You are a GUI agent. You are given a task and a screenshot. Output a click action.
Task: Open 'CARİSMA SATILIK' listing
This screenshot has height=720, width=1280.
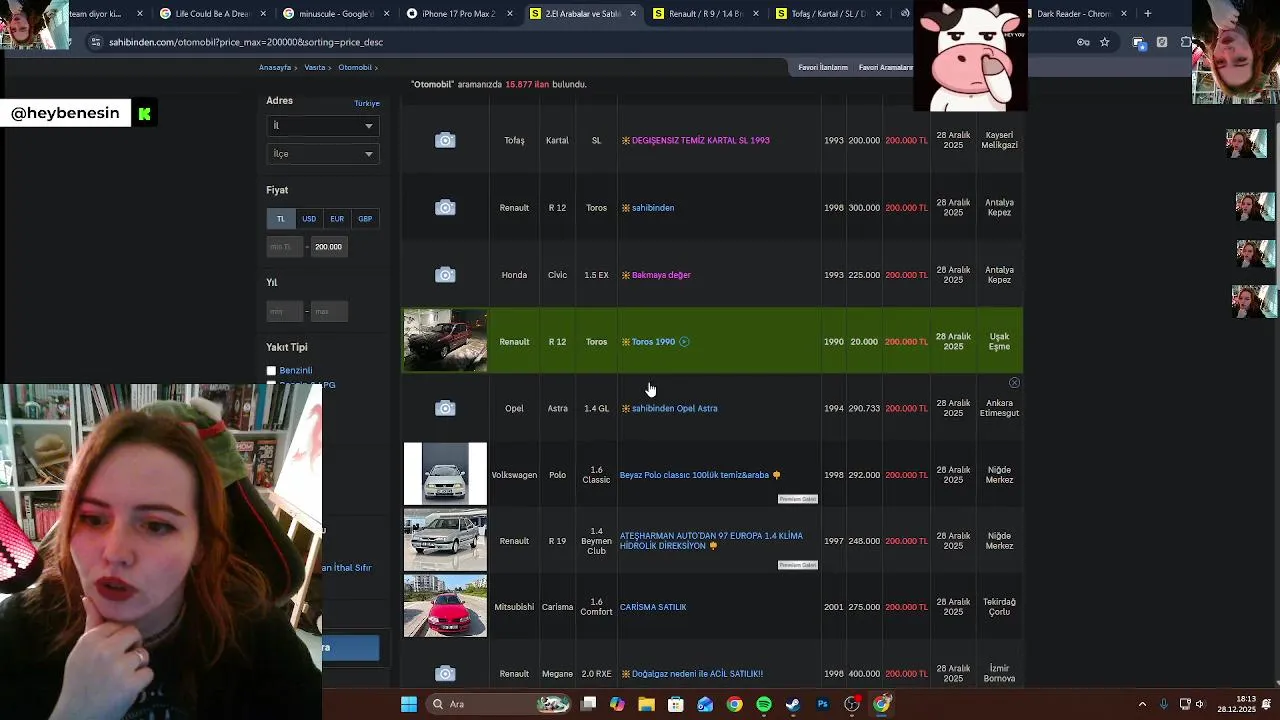(x=653, y=607)
